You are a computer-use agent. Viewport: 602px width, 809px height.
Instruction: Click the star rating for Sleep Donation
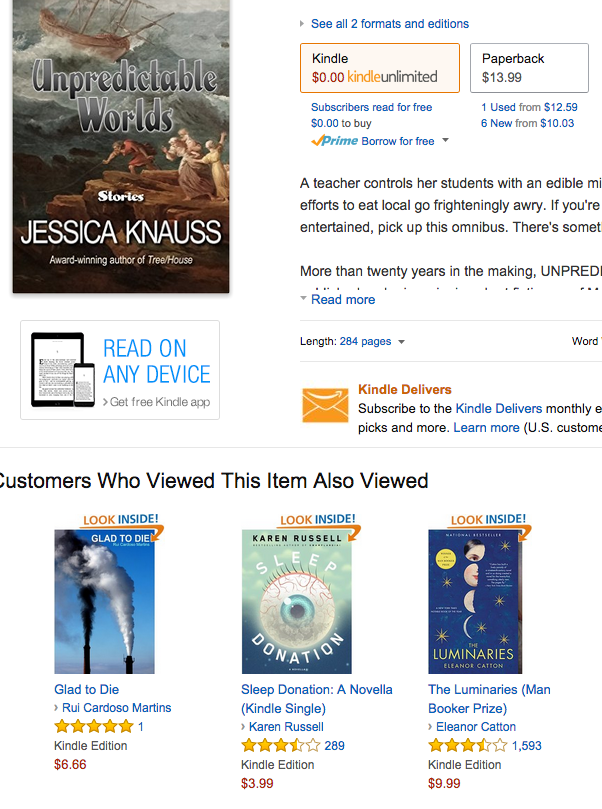coord(281,746)
